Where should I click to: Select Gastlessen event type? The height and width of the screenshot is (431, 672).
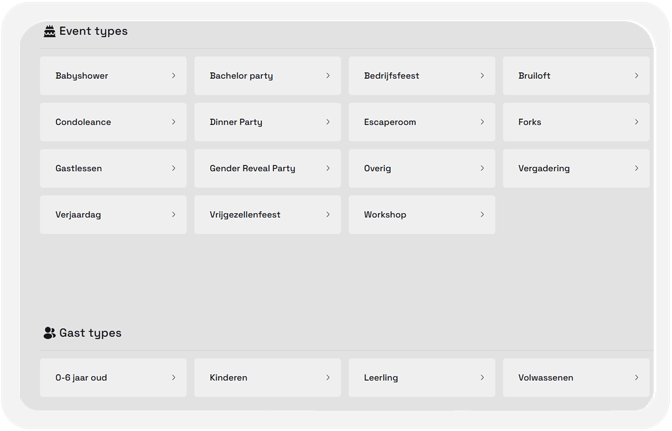click(x=113, y=168)
